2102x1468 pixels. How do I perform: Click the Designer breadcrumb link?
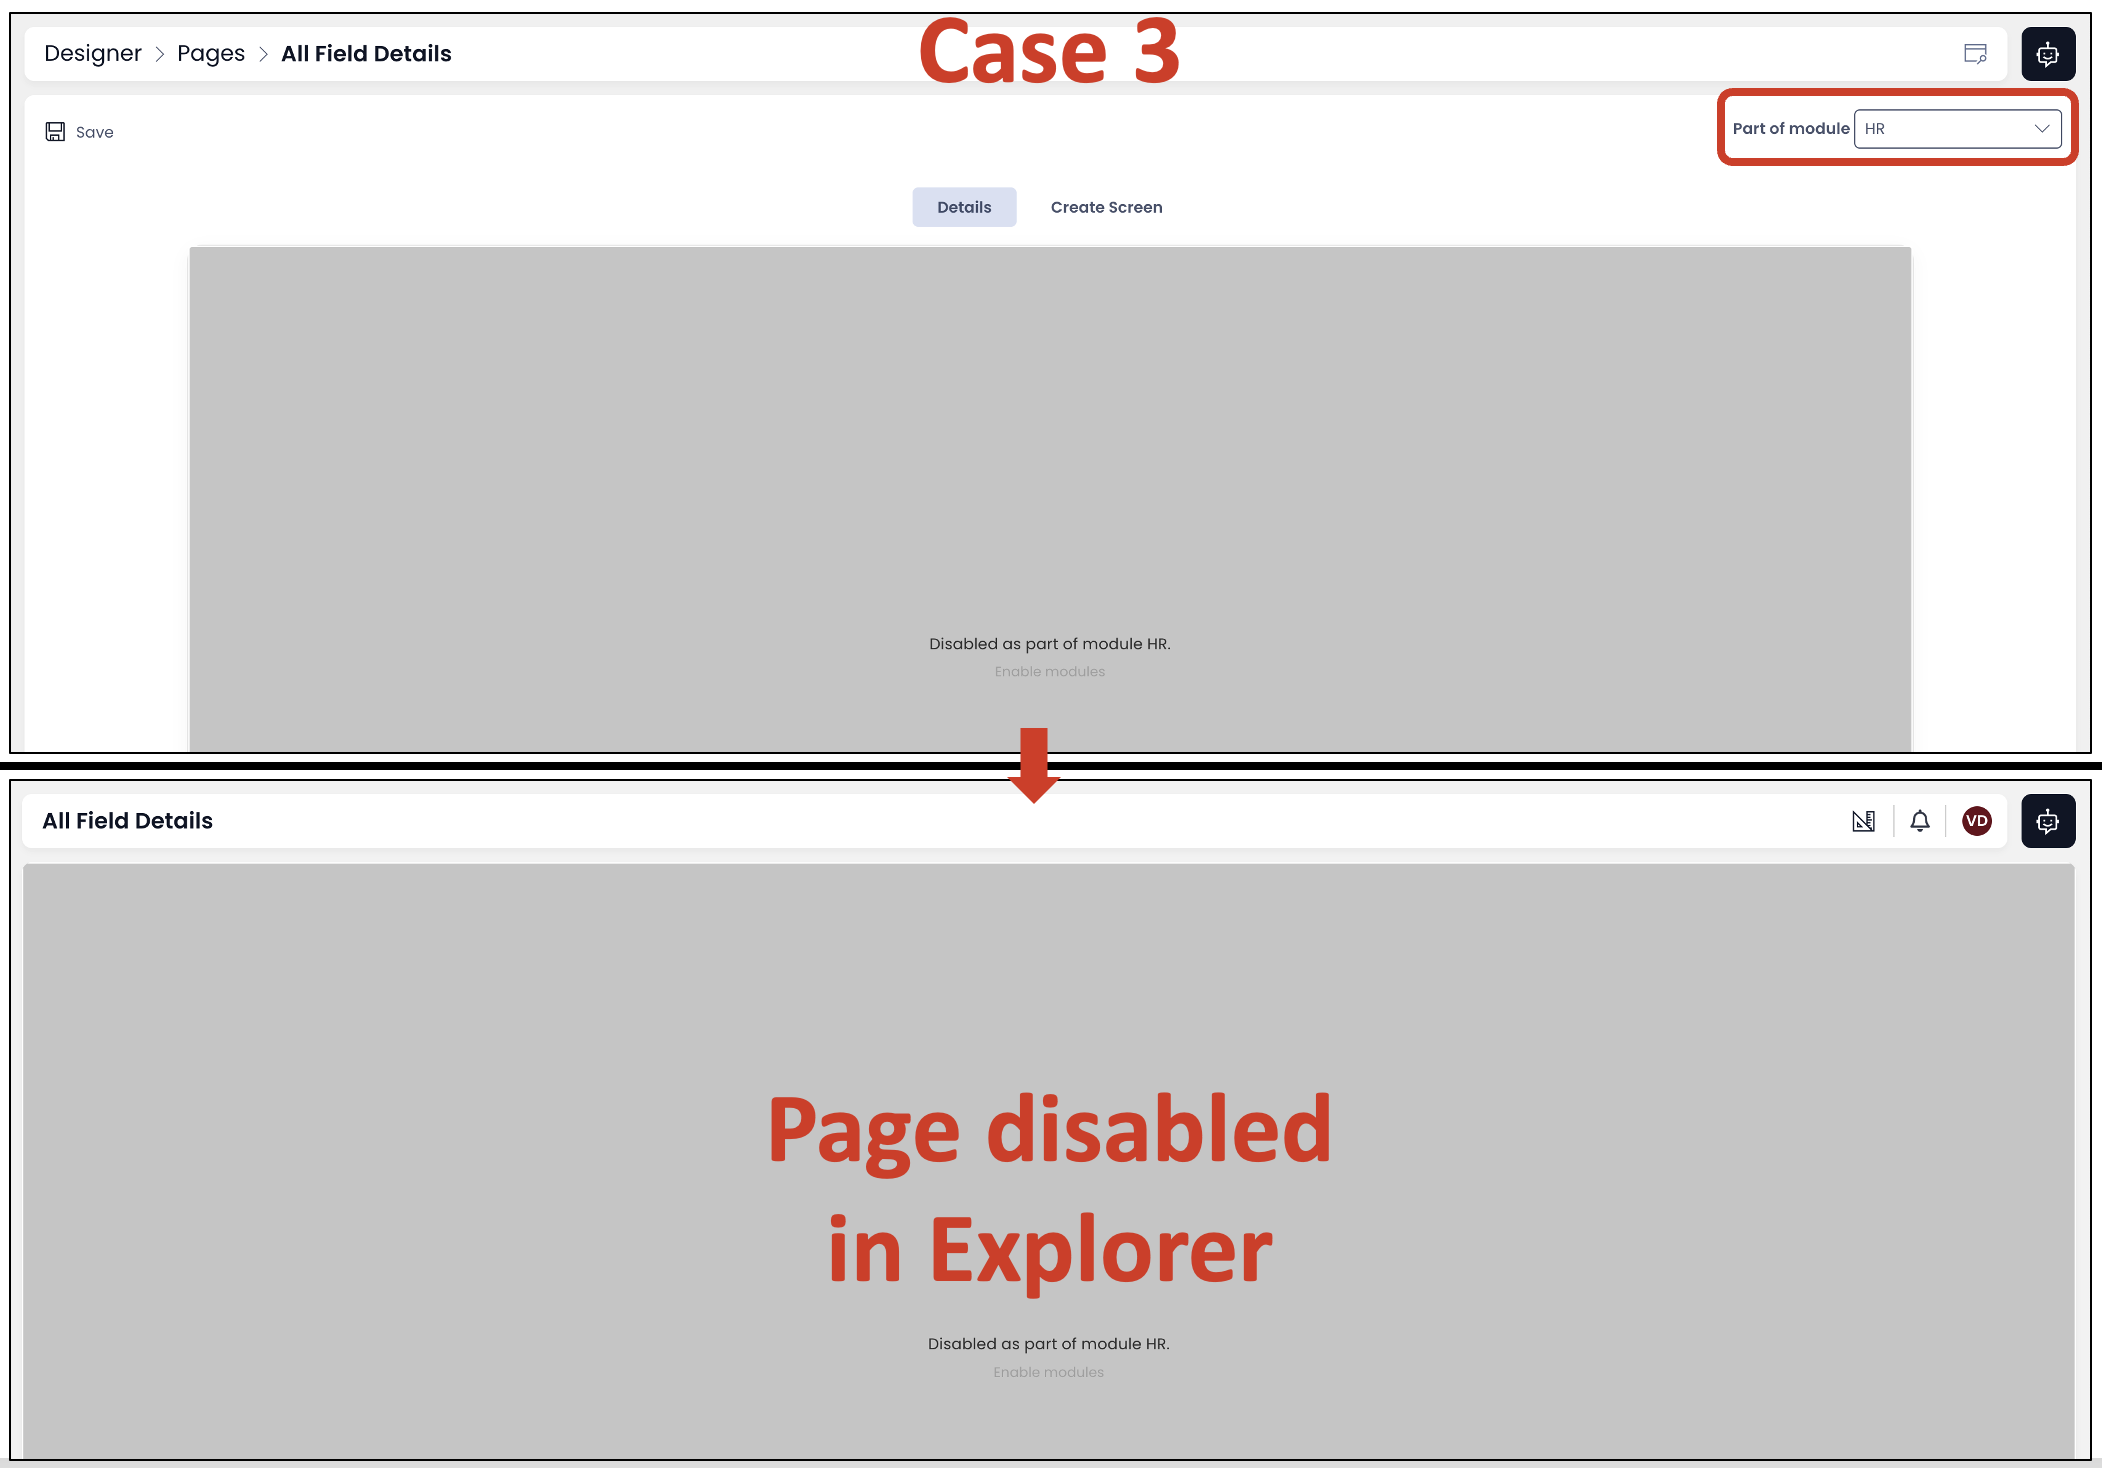click(91, 53)
